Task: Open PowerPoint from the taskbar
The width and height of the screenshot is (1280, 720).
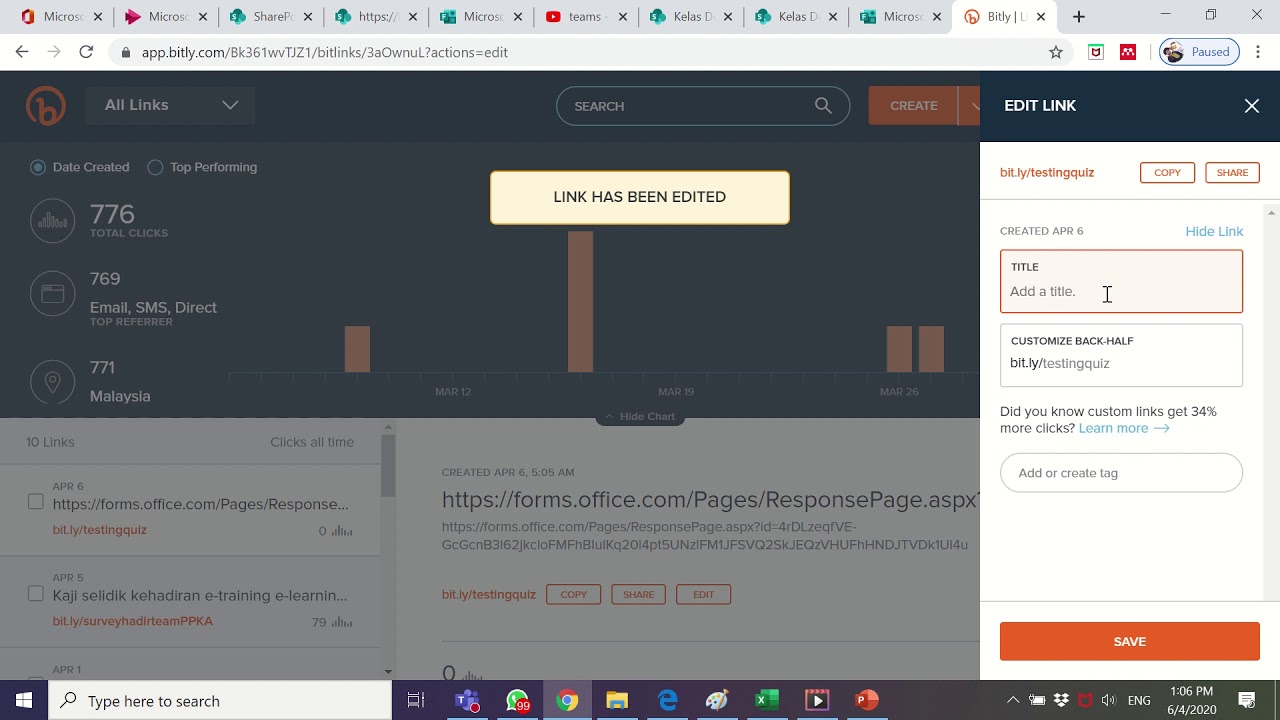Action: click(867, 700)
